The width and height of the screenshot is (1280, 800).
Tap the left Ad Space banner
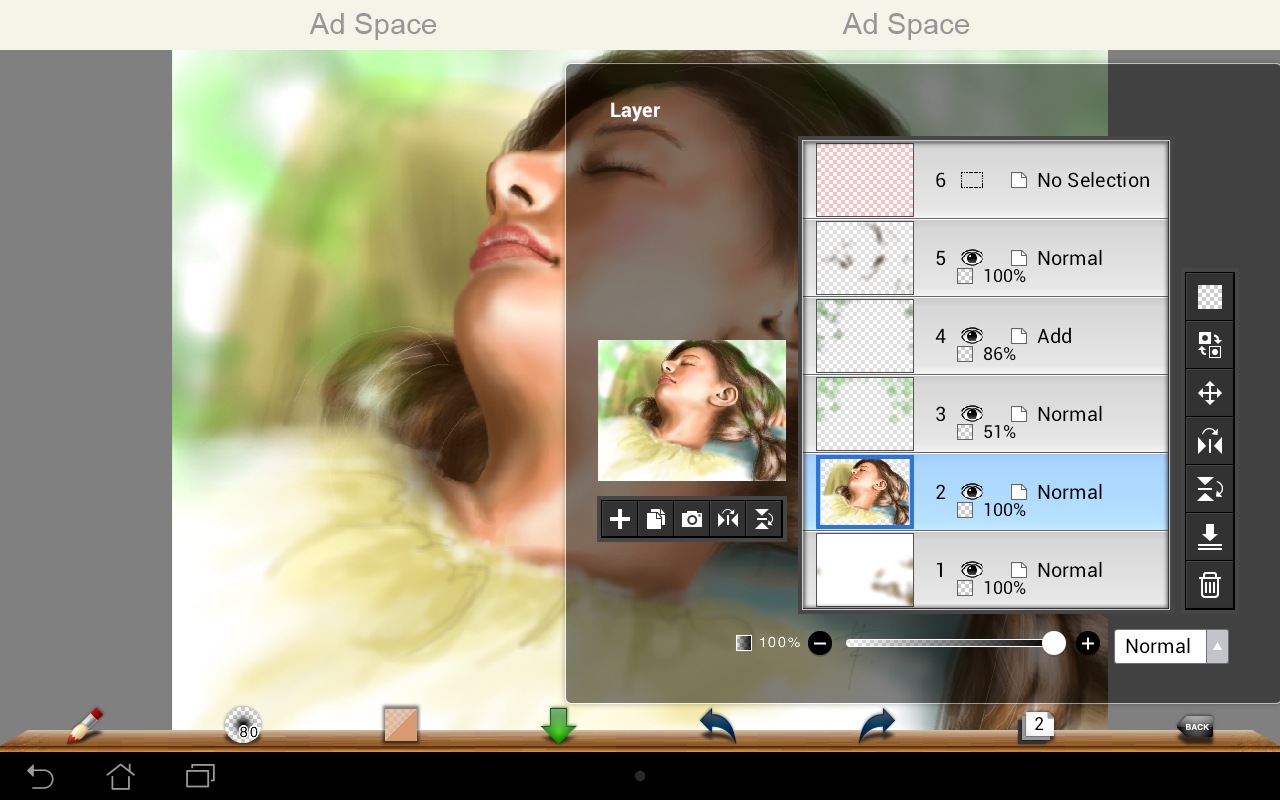373,24
